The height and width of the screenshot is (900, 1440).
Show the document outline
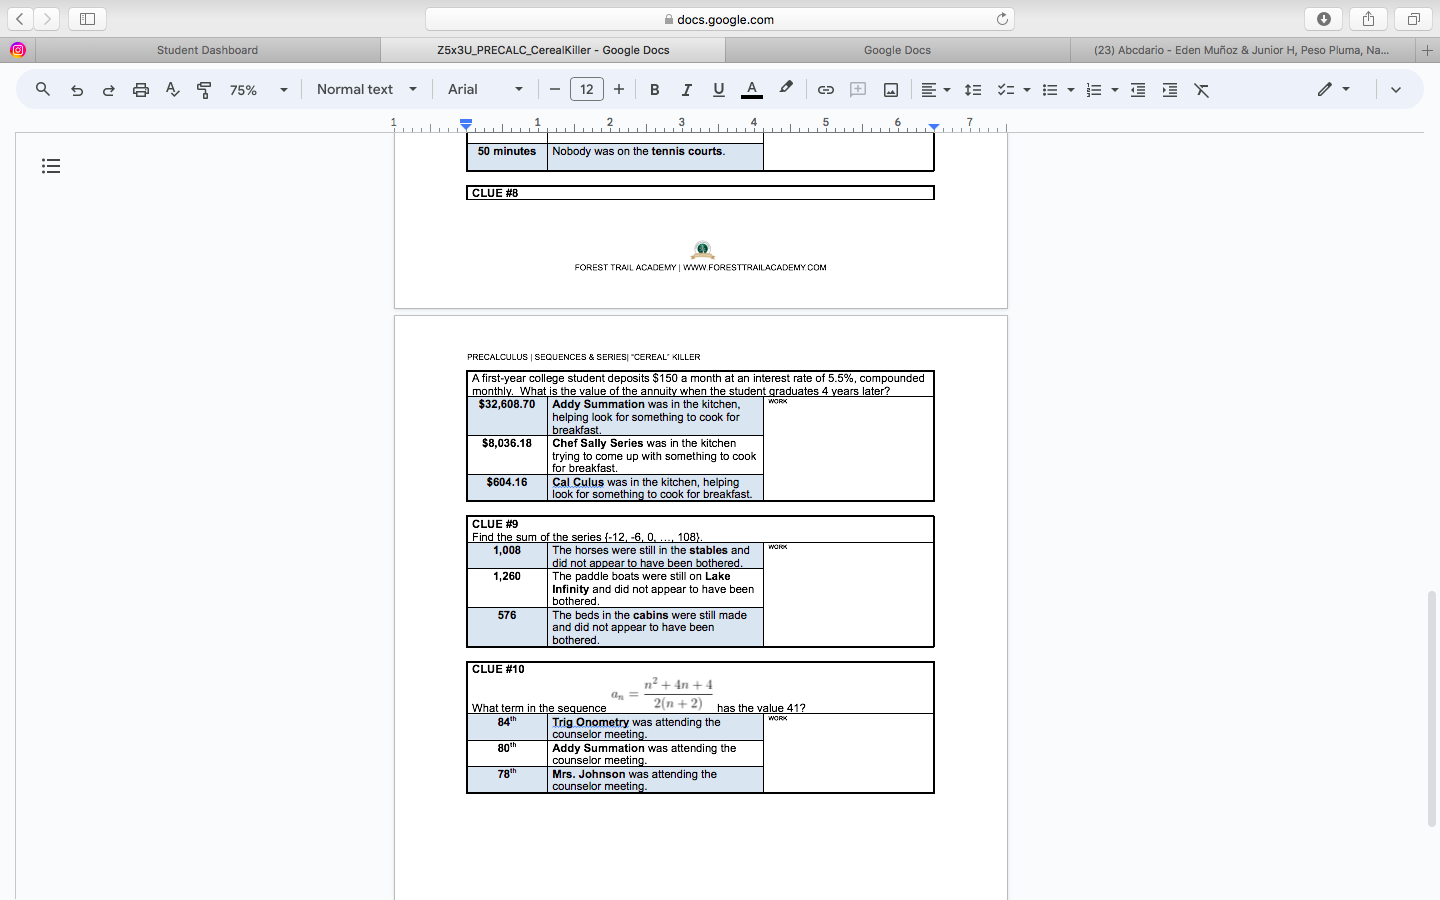tap(51, 166)
